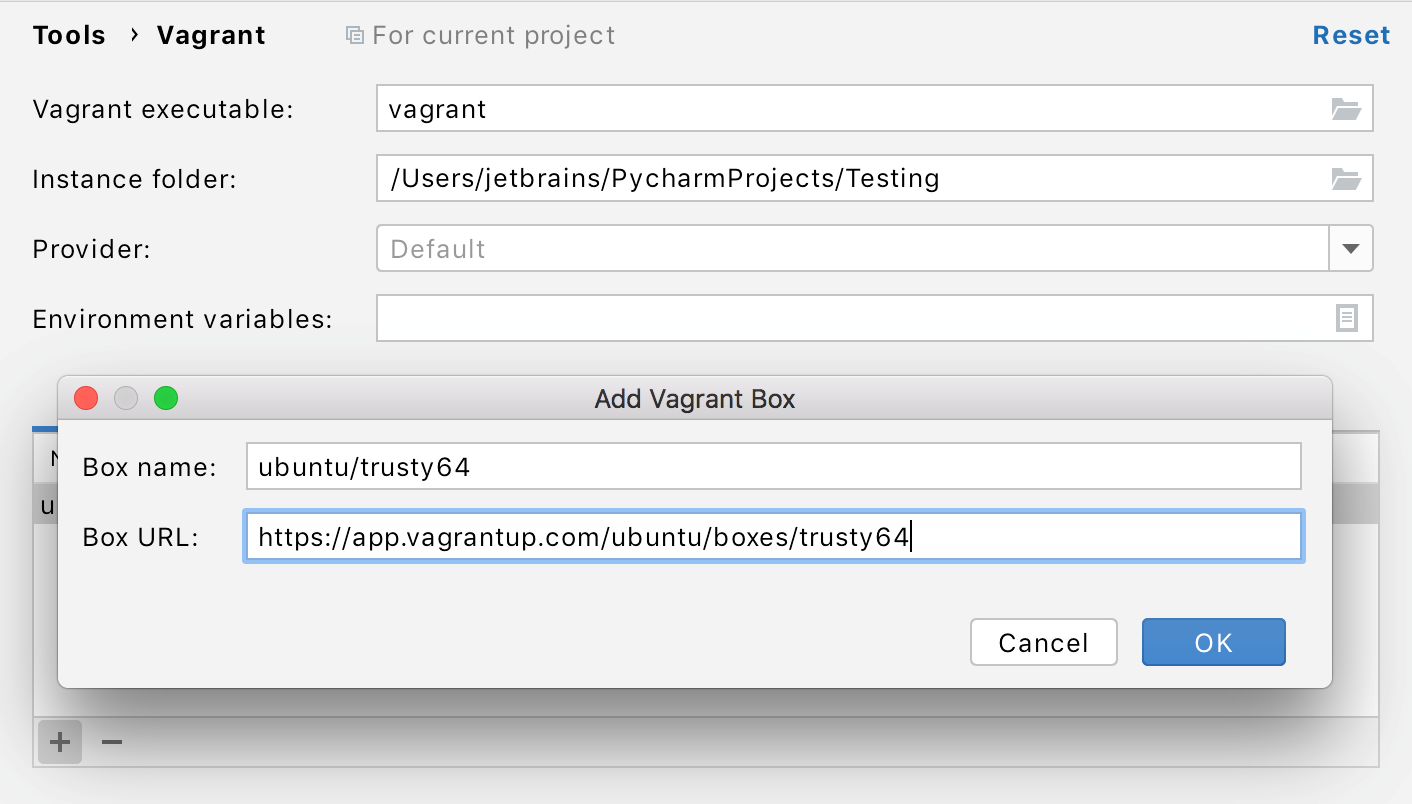1412x804 pixels.
Task: Click the yellow minimize traffic light
Action: click(126, 398)
